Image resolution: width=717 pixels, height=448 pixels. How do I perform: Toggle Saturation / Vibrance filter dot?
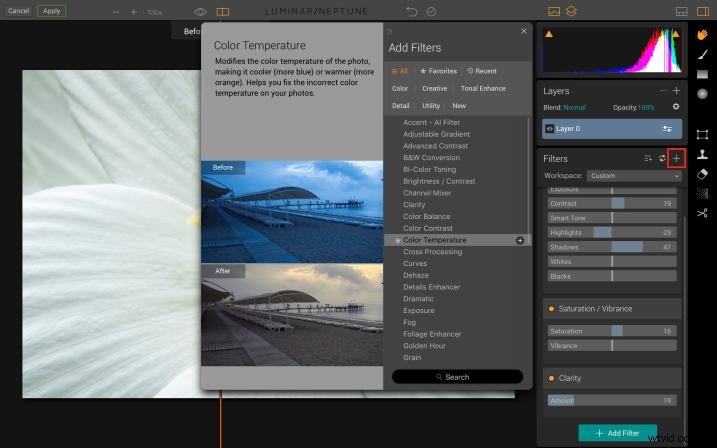551,309
